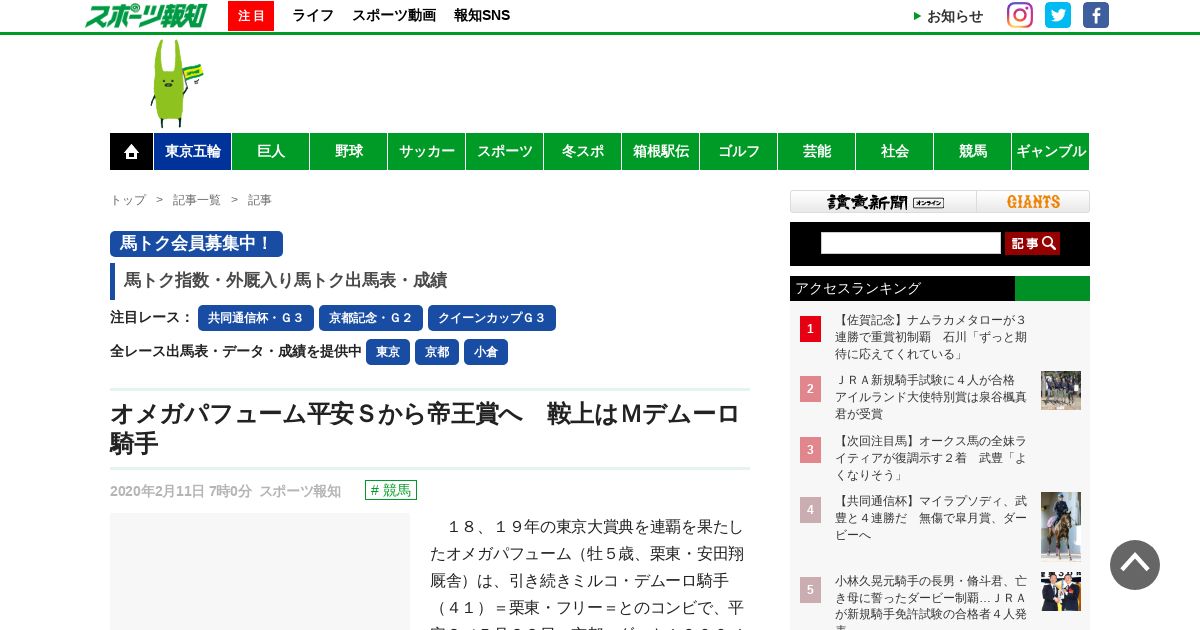Screen dimensions: 1200x630
Task: Select the 社会 navigation tab
Action: click(x=895, y=151)
